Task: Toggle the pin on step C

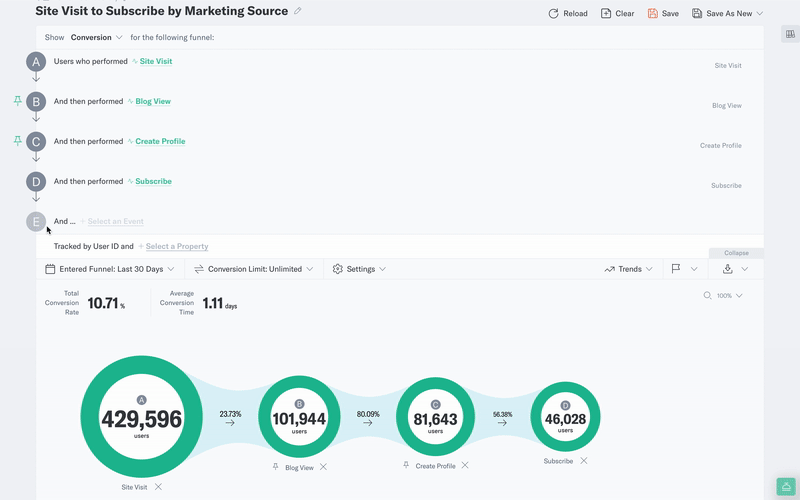Action: coord(17,141)
